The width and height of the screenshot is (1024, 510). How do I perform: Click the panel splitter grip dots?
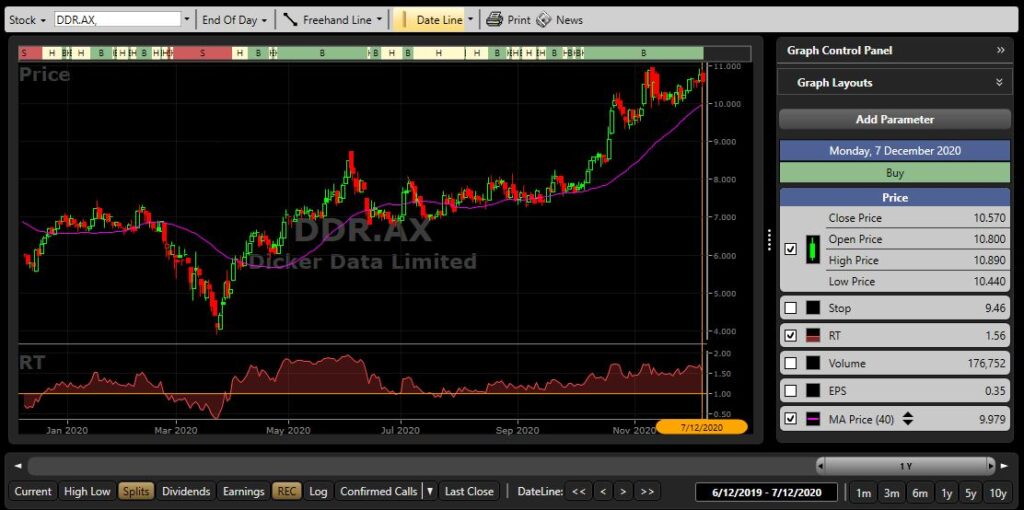[x=769, y=240]
